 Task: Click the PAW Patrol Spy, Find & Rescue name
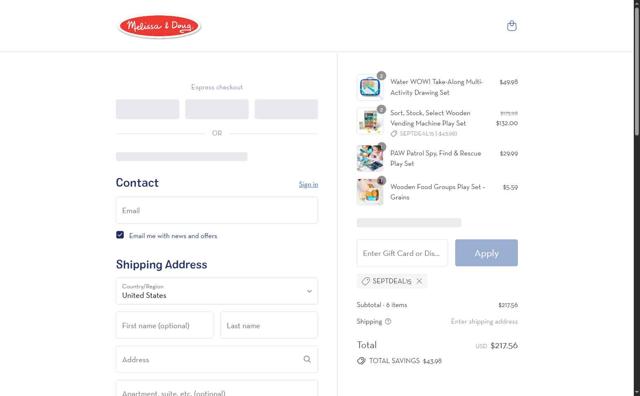point(436,158)
